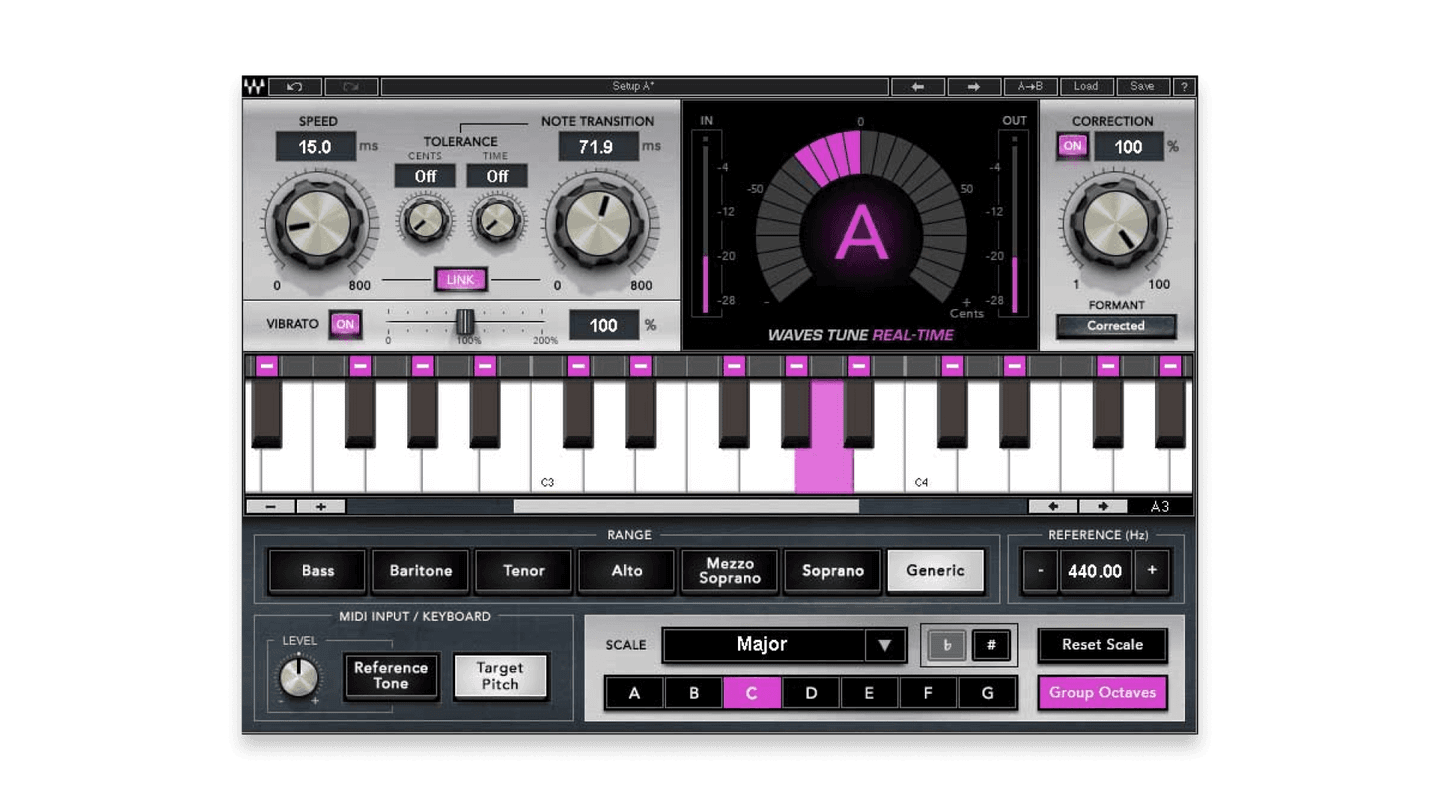Load previous preset with left arrow

pos(918,87)
